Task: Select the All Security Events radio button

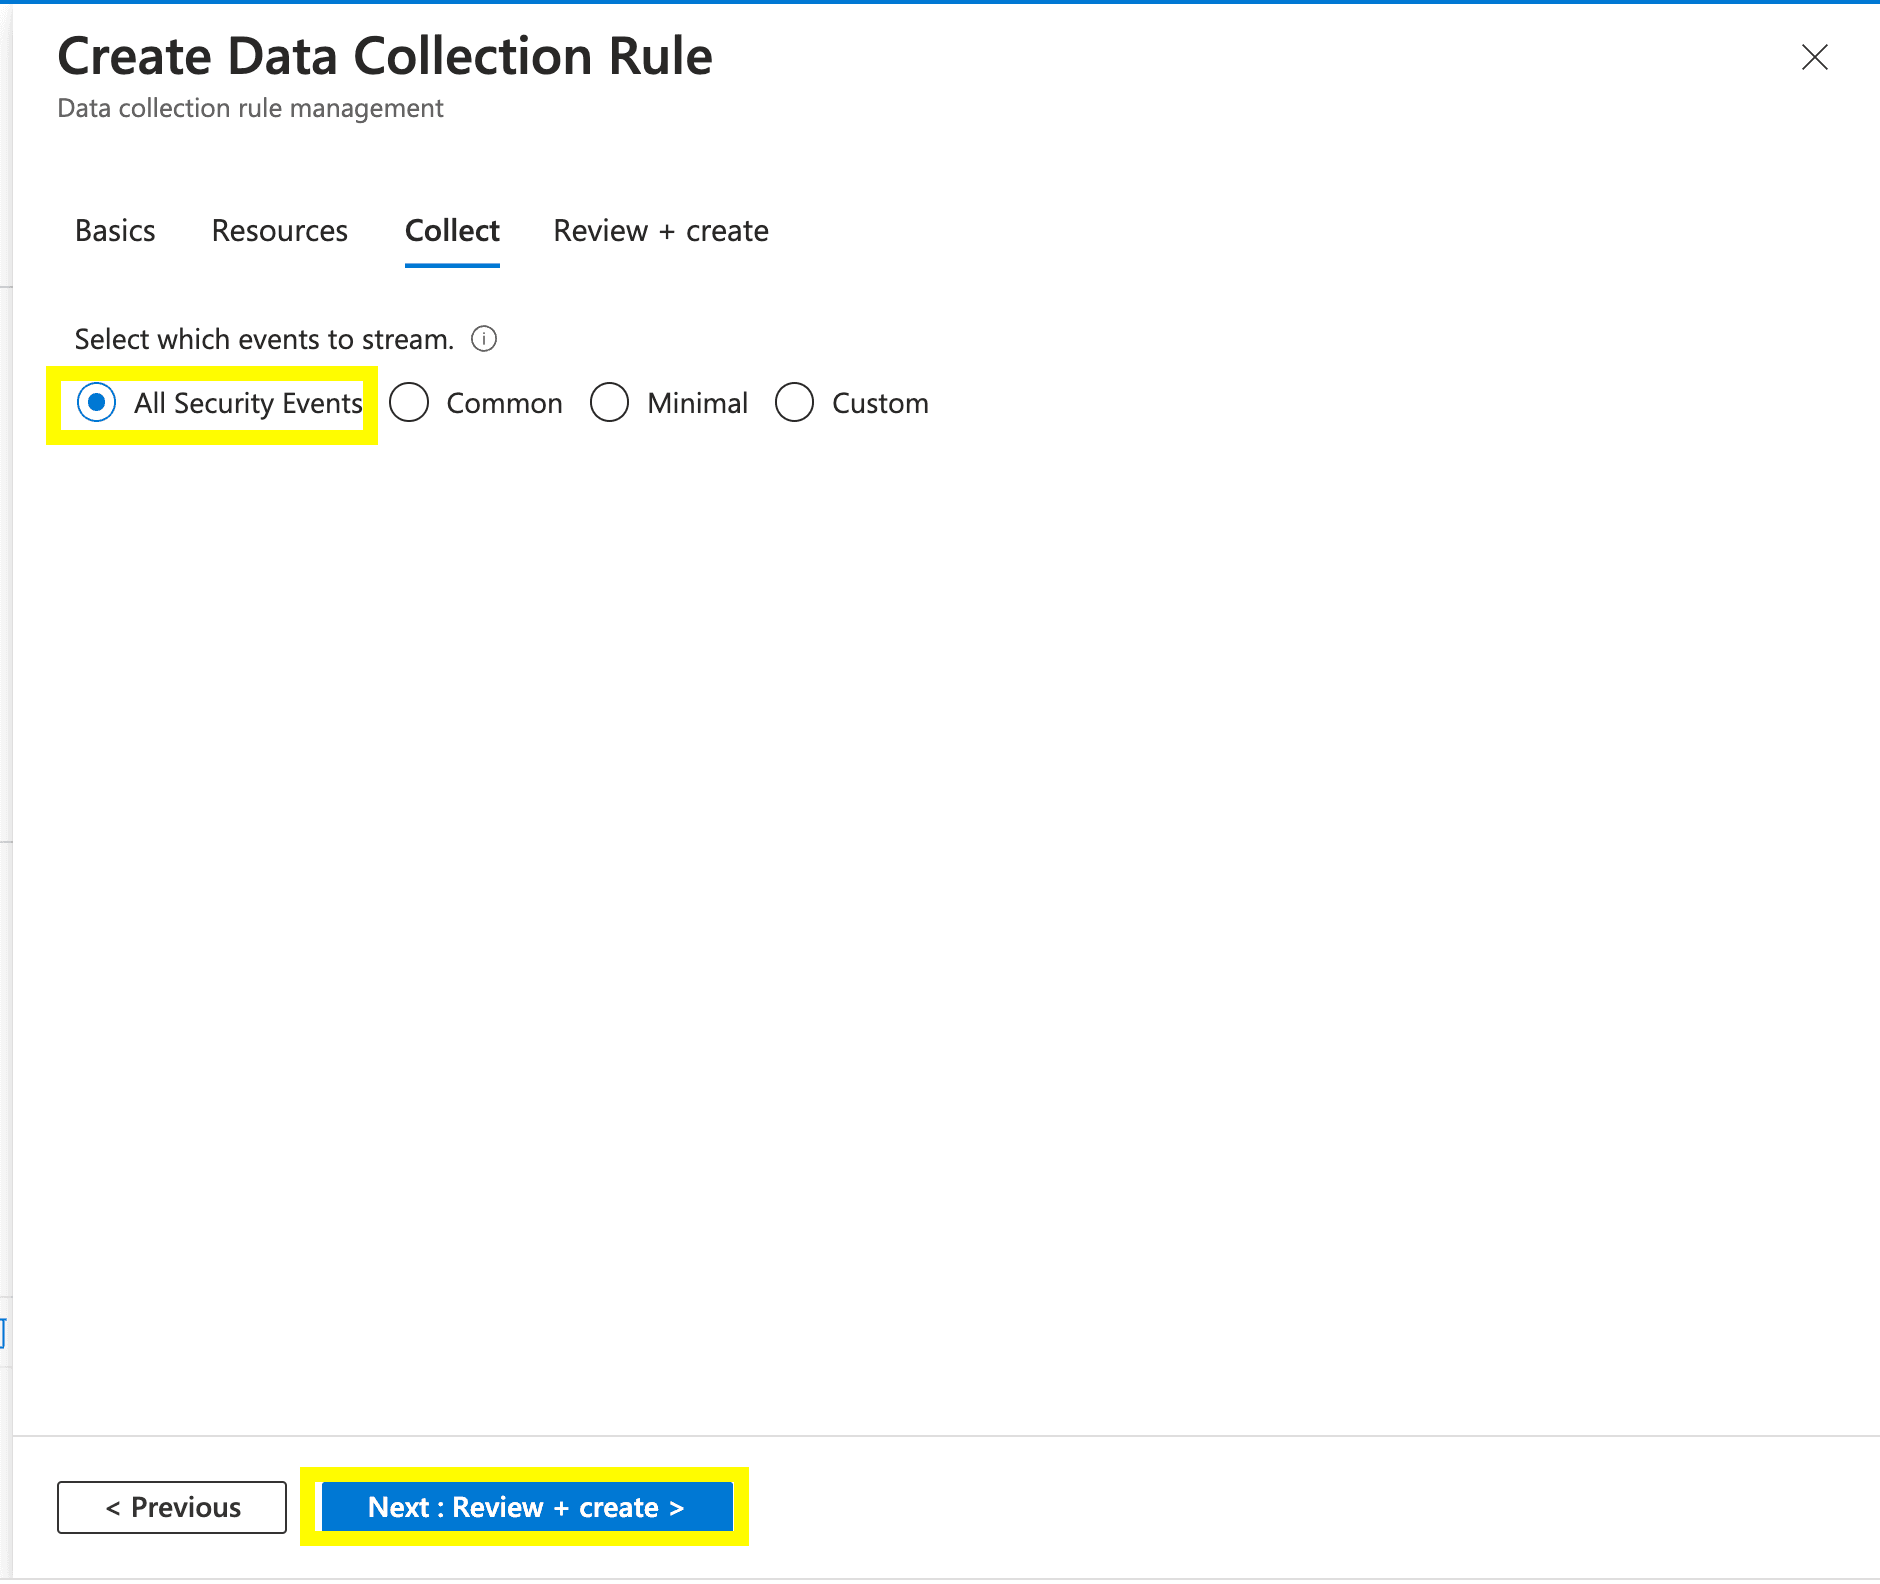Action: (97, 403)
